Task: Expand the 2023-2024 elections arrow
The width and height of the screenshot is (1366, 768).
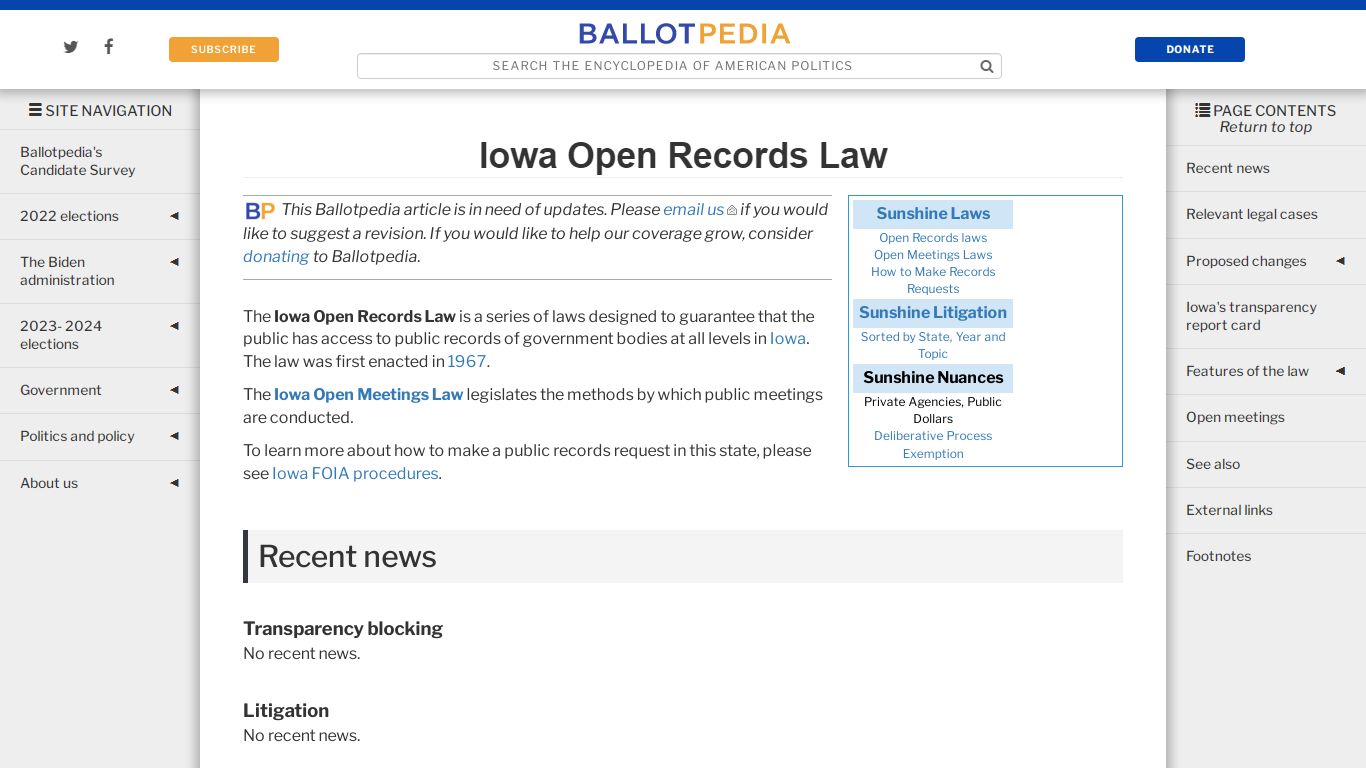Action: coord(174,326)
